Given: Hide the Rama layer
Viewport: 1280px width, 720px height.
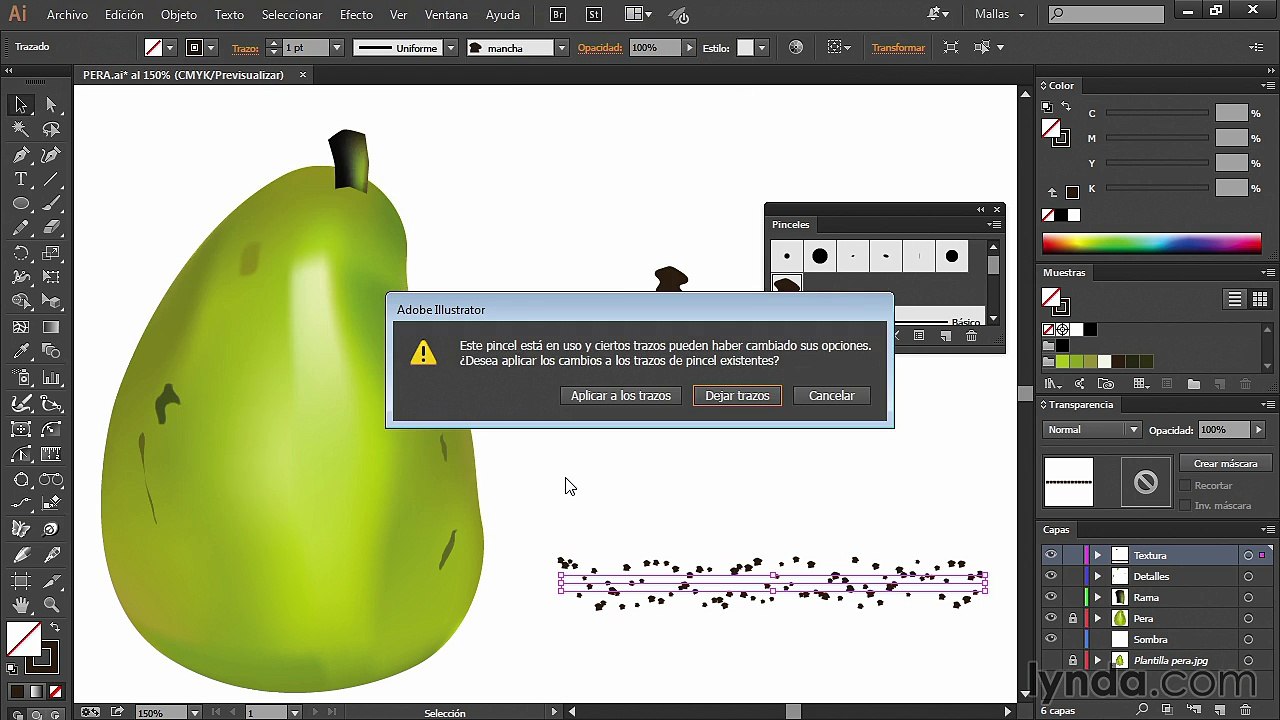Looking at the screenshot, I should point(1050,597).
